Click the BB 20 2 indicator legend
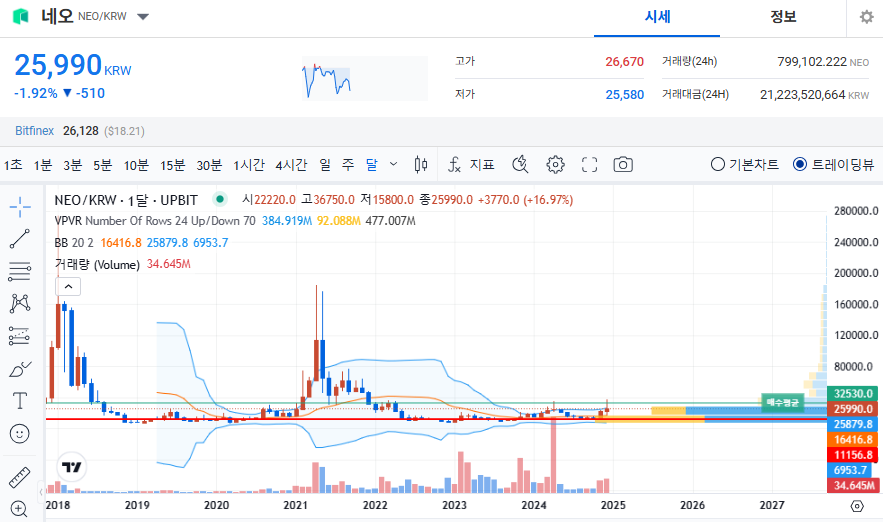 74,243
